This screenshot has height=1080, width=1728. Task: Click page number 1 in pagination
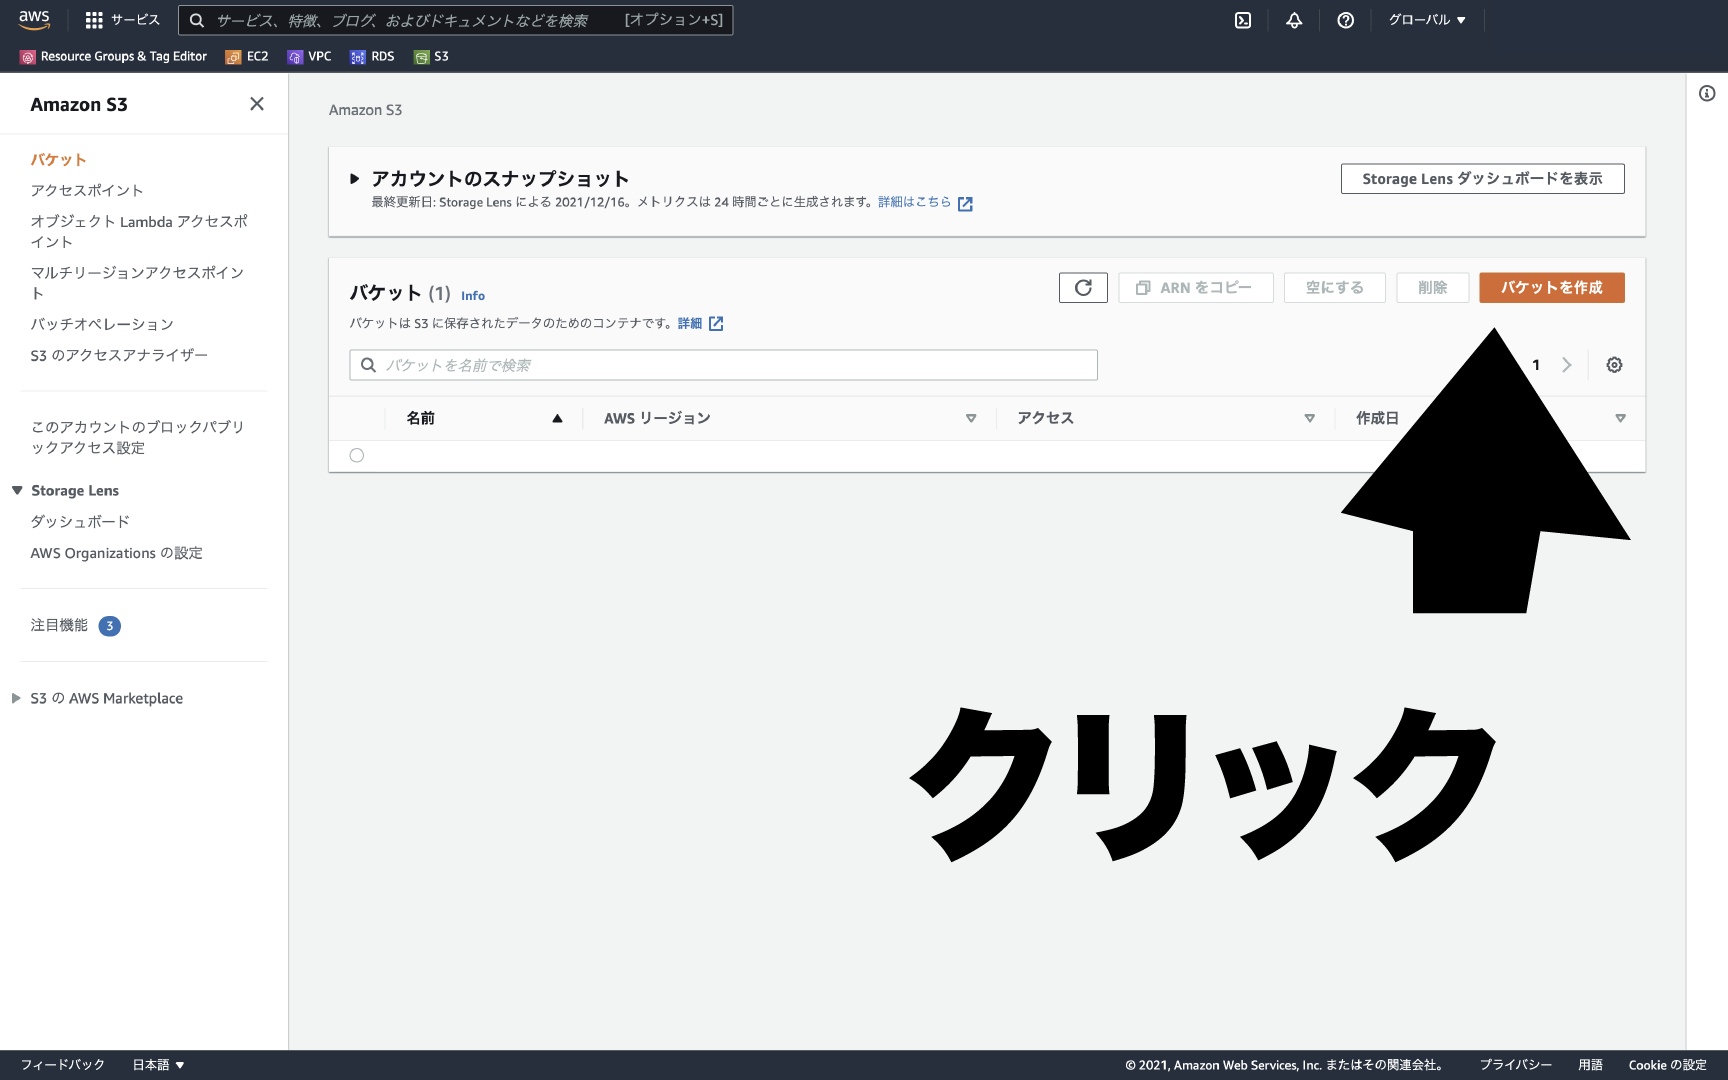point(1536,365)
